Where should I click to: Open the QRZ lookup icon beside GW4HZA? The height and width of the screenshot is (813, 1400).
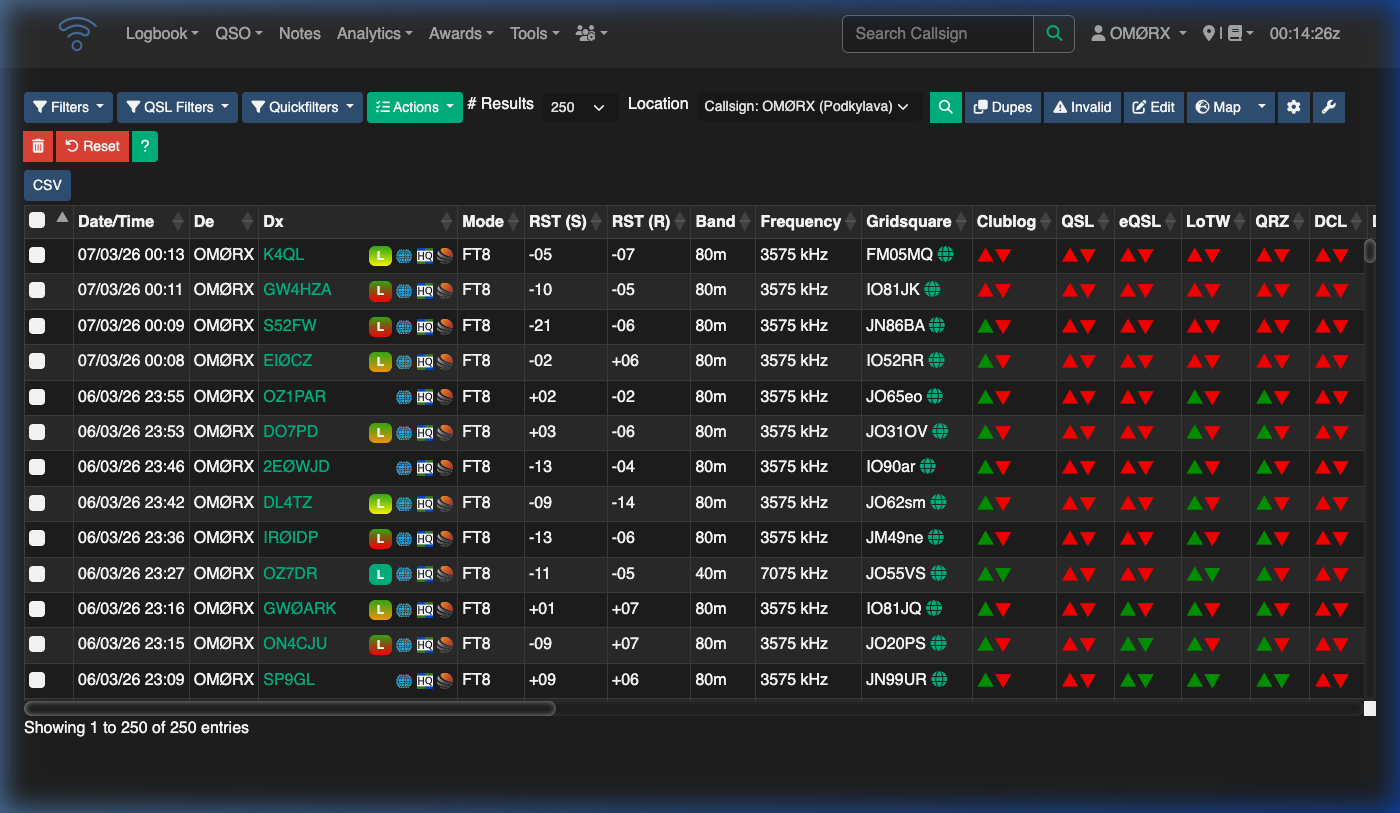[x=445, y=290]
